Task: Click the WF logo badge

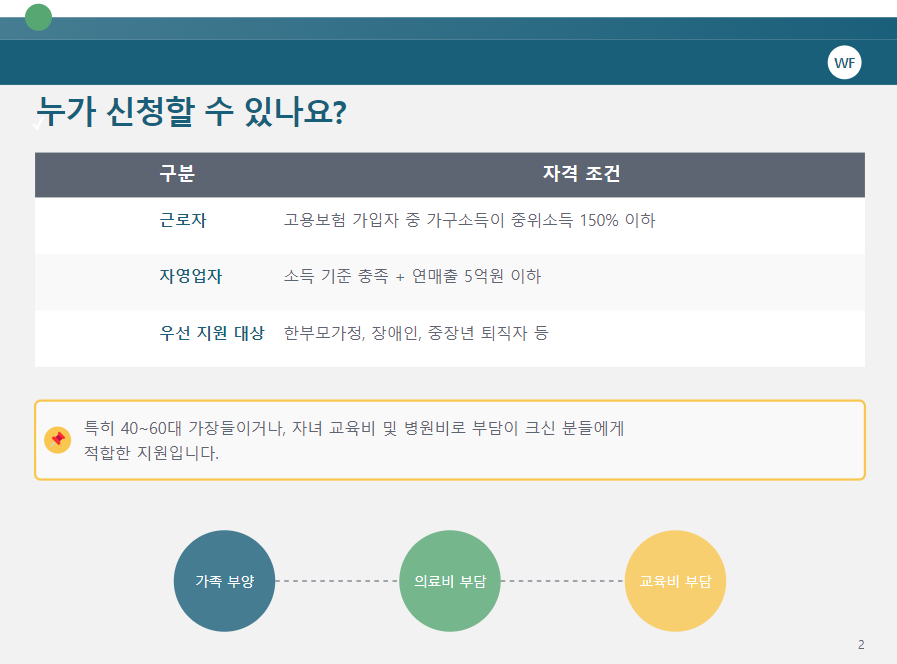Action: point(844,62)
